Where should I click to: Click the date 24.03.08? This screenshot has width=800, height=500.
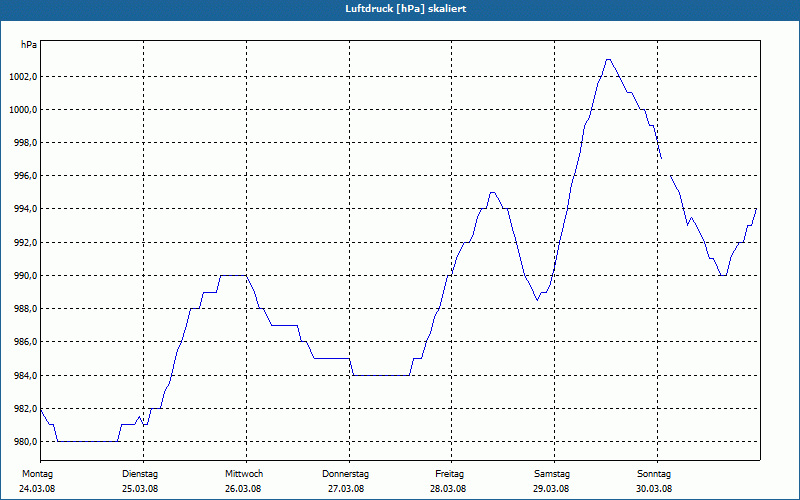click(x=37, y=489)
